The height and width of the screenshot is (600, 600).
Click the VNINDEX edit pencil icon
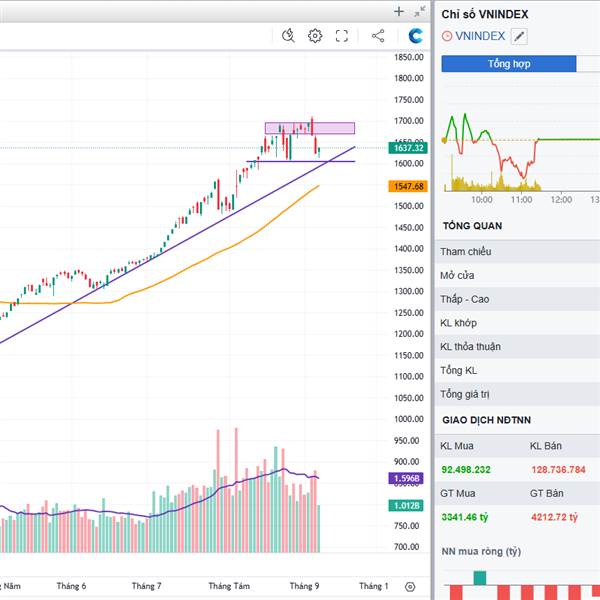(519, 36)
